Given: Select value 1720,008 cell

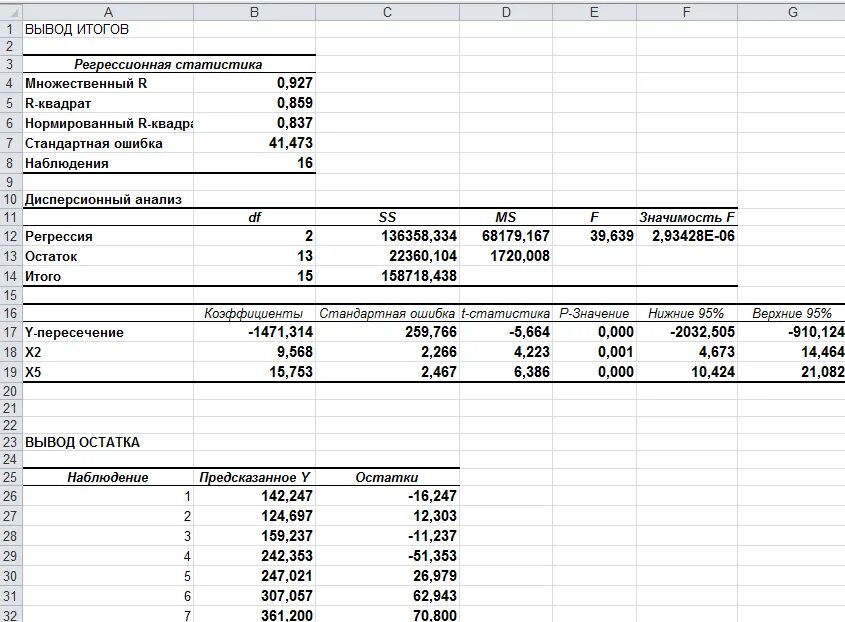Looking at the screenshot, I should pos(506,256).
